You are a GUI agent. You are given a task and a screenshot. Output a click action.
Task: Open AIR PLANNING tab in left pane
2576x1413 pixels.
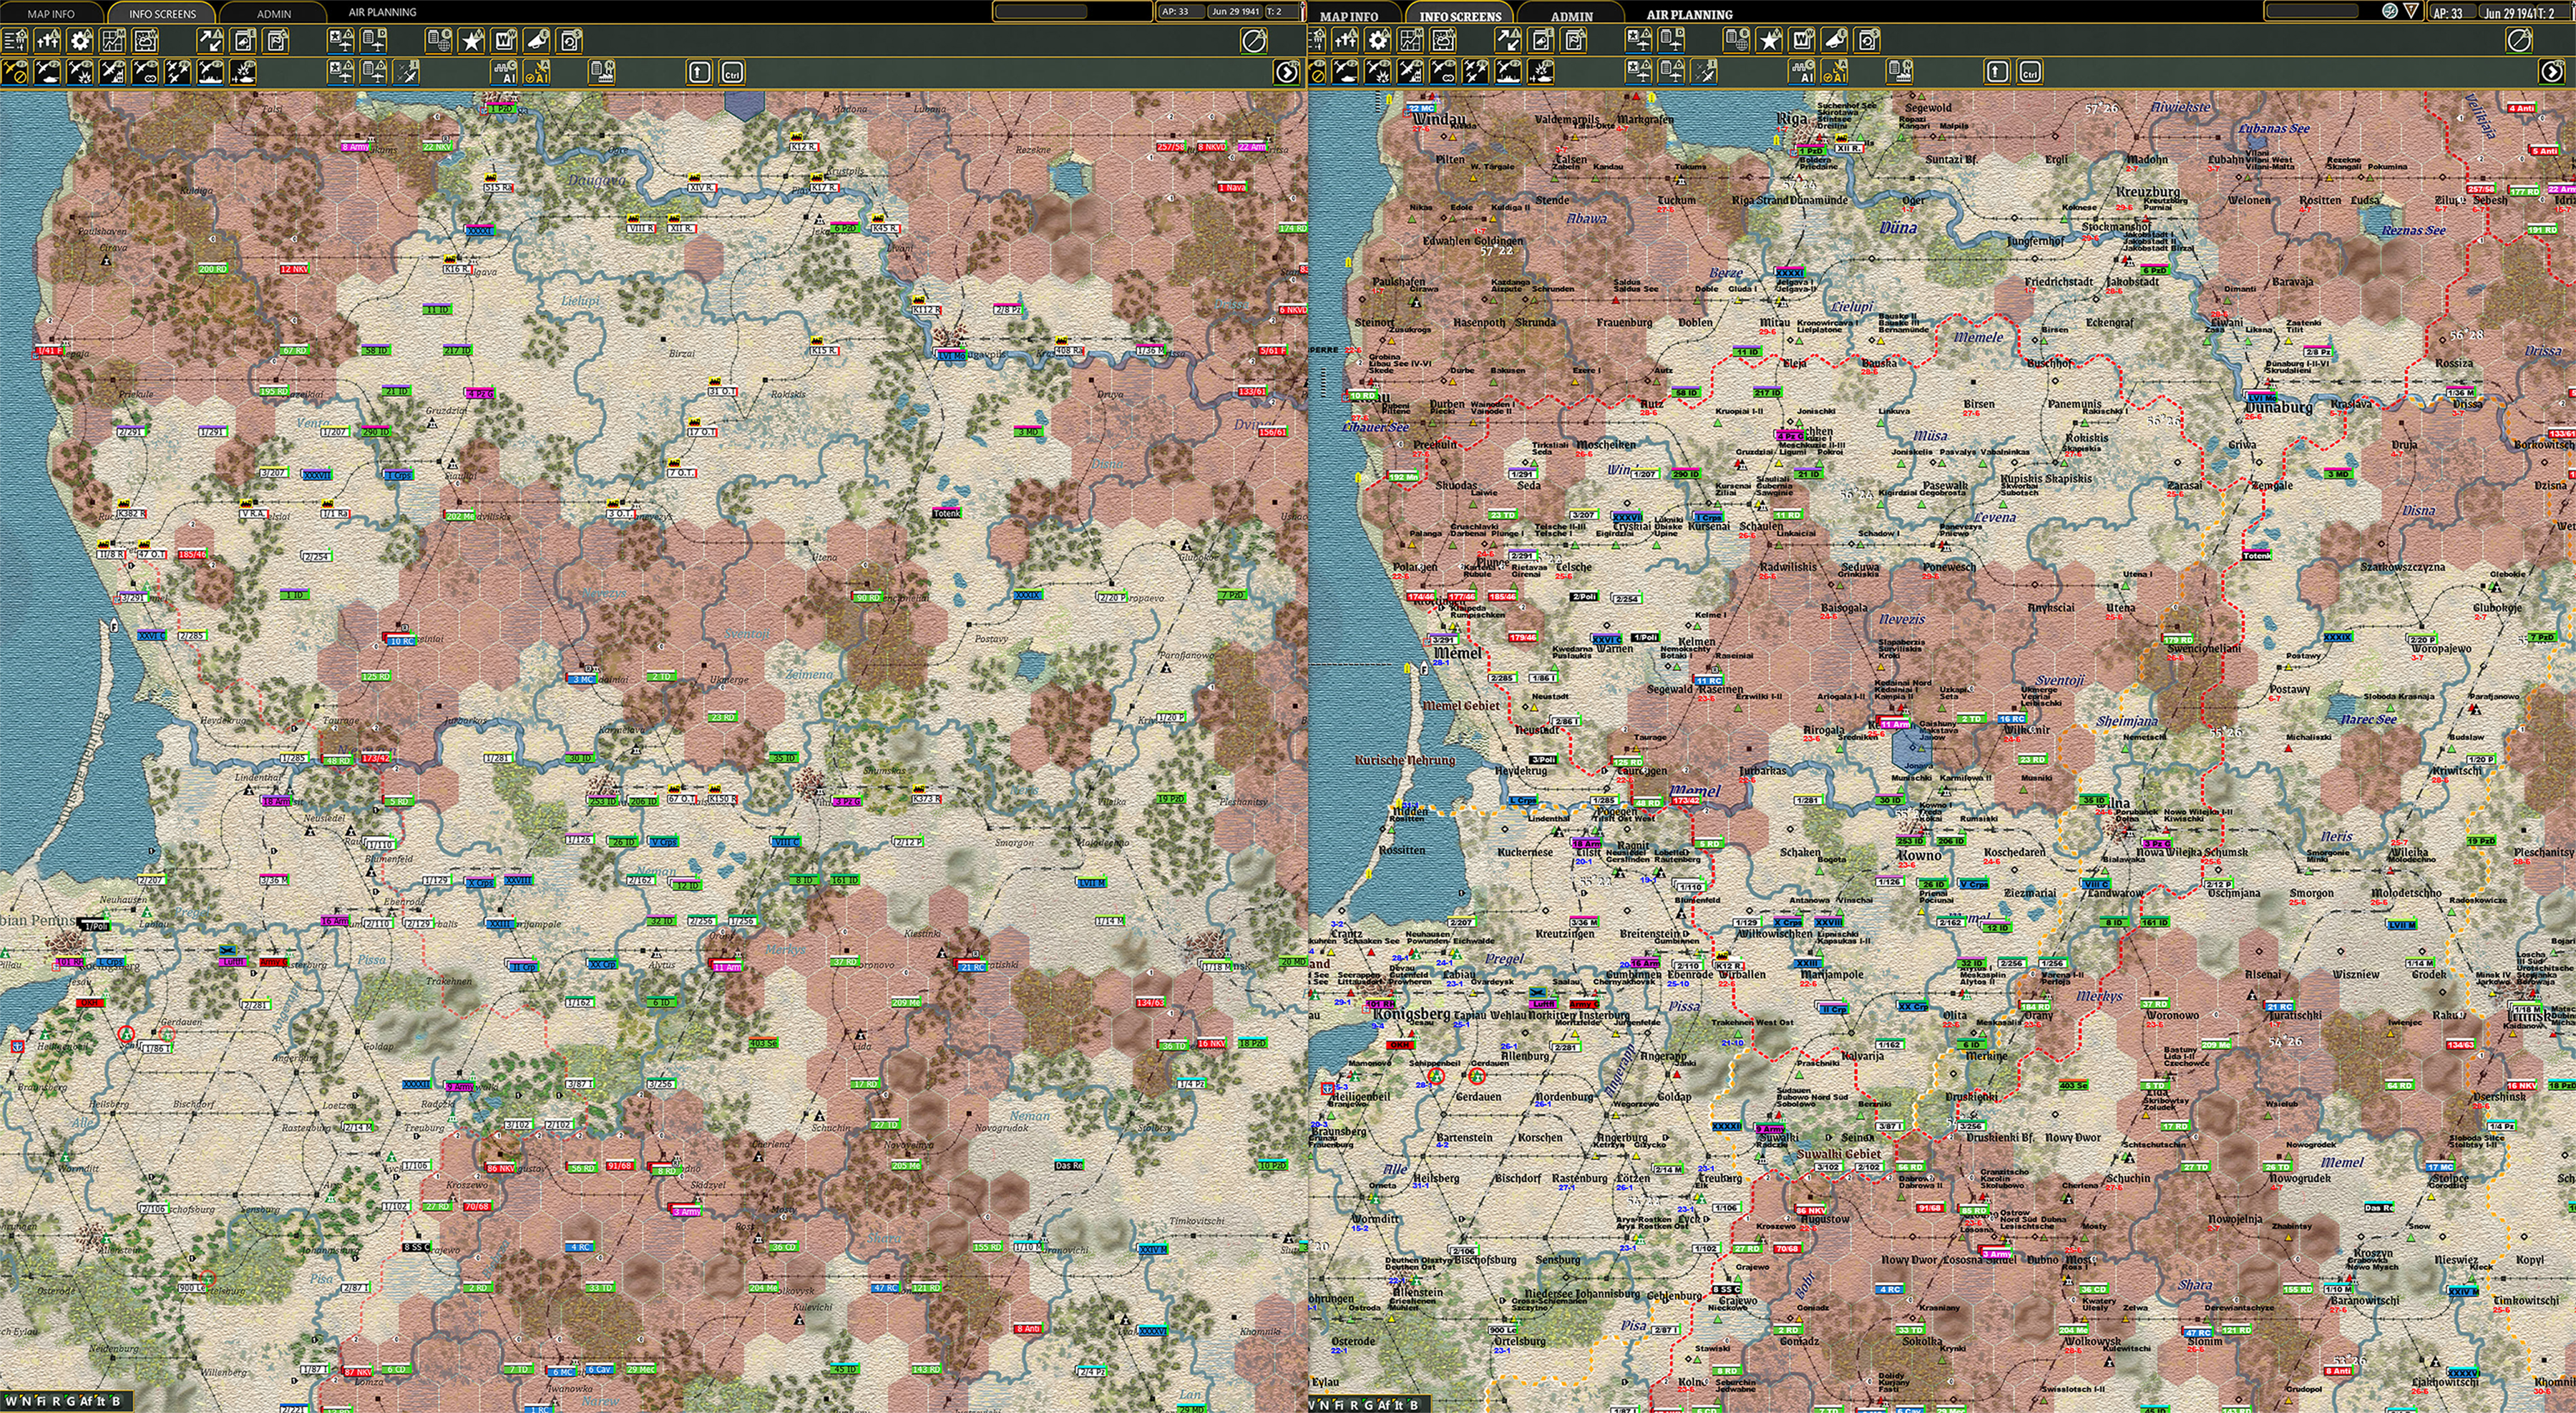(x=382, y=13)
